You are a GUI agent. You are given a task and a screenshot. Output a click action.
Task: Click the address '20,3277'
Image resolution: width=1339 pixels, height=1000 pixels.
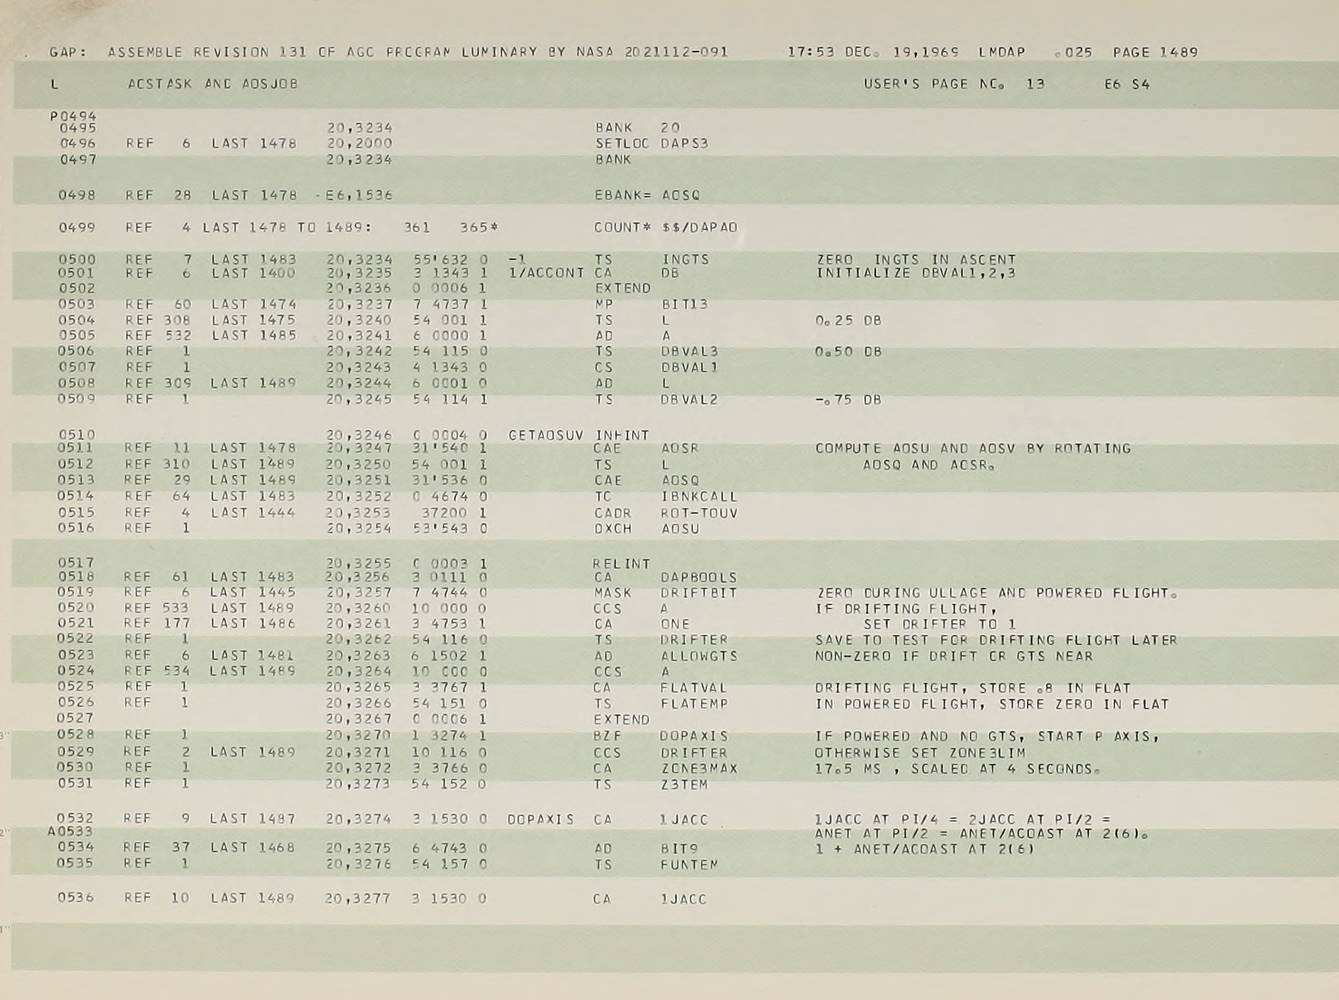pyautogui.click(x=358, y=898)
